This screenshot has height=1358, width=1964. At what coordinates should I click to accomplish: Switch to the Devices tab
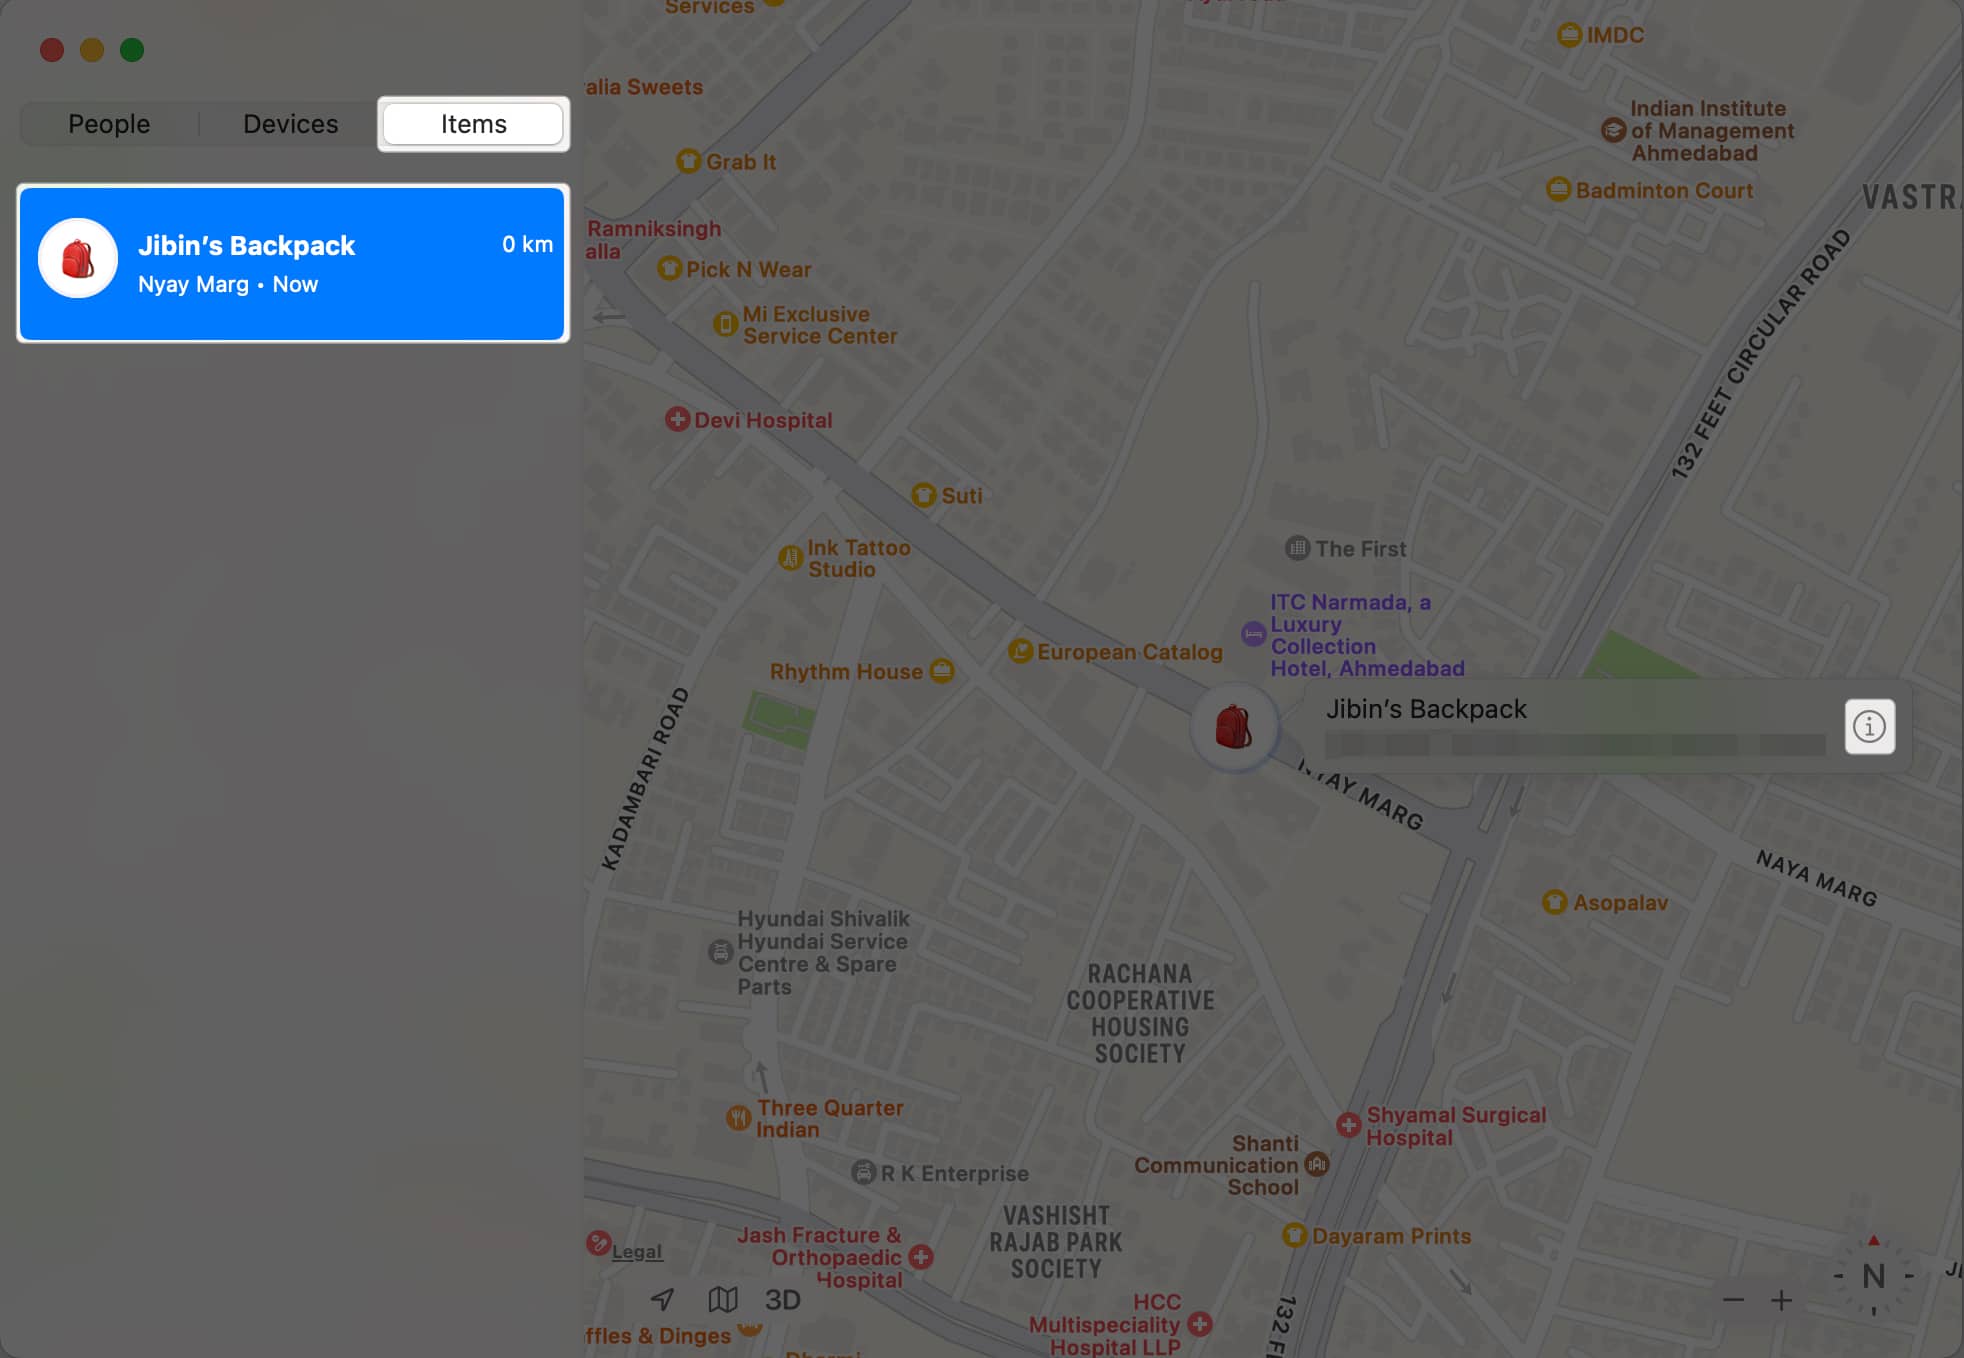coord(290,124)
